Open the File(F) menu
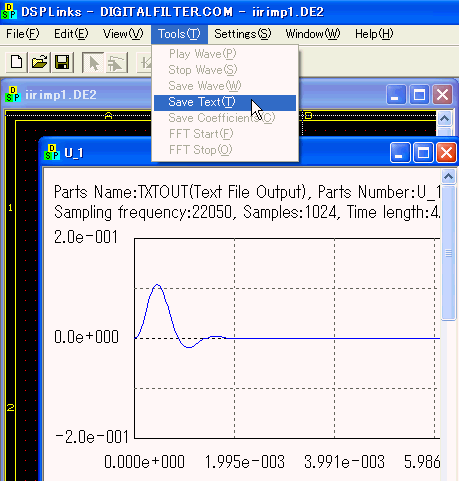The image size is (459, 481). click(23, 34)
